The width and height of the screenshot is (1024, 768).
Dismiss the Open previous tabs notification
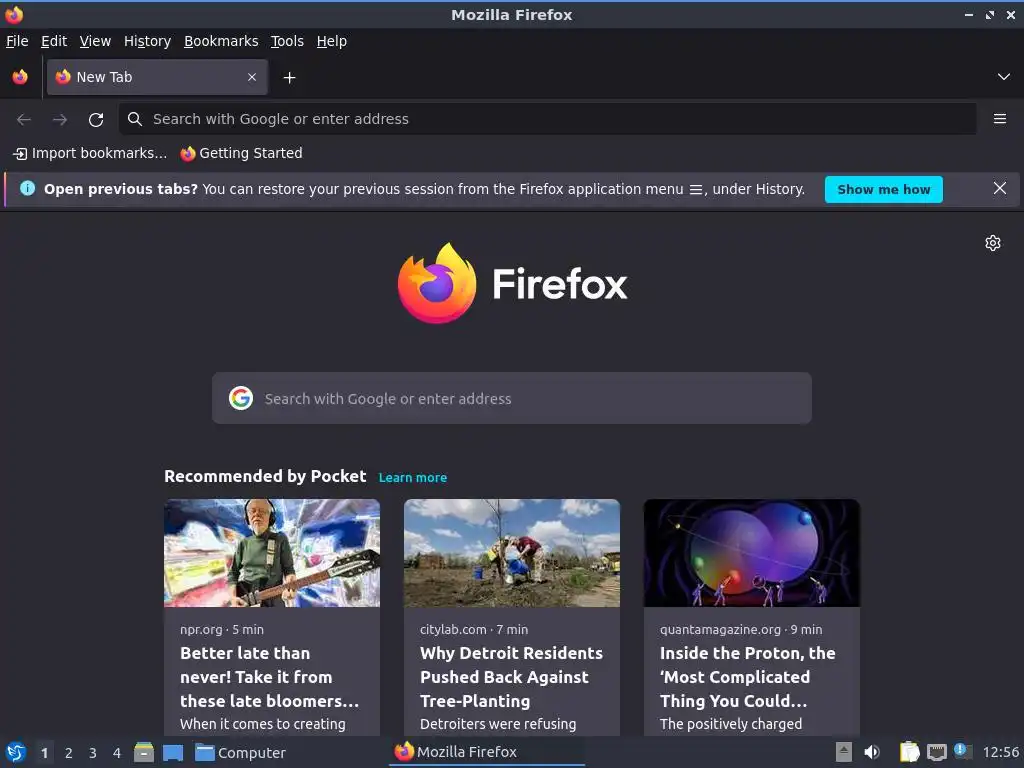coord(999,188)
